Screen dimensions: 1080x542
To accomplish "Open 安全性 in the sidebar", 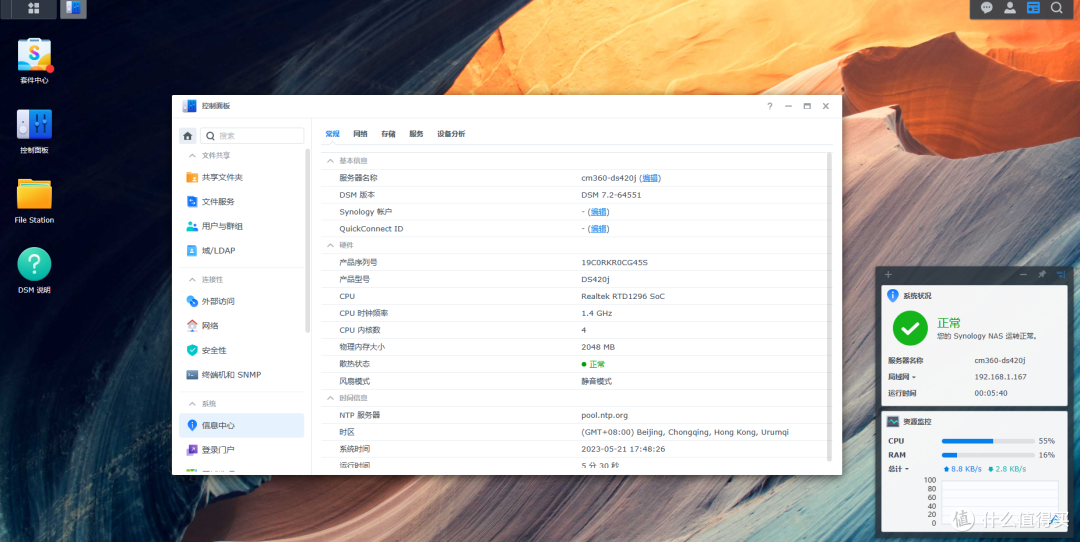I will pyautogui.click(x=241, y=351).
